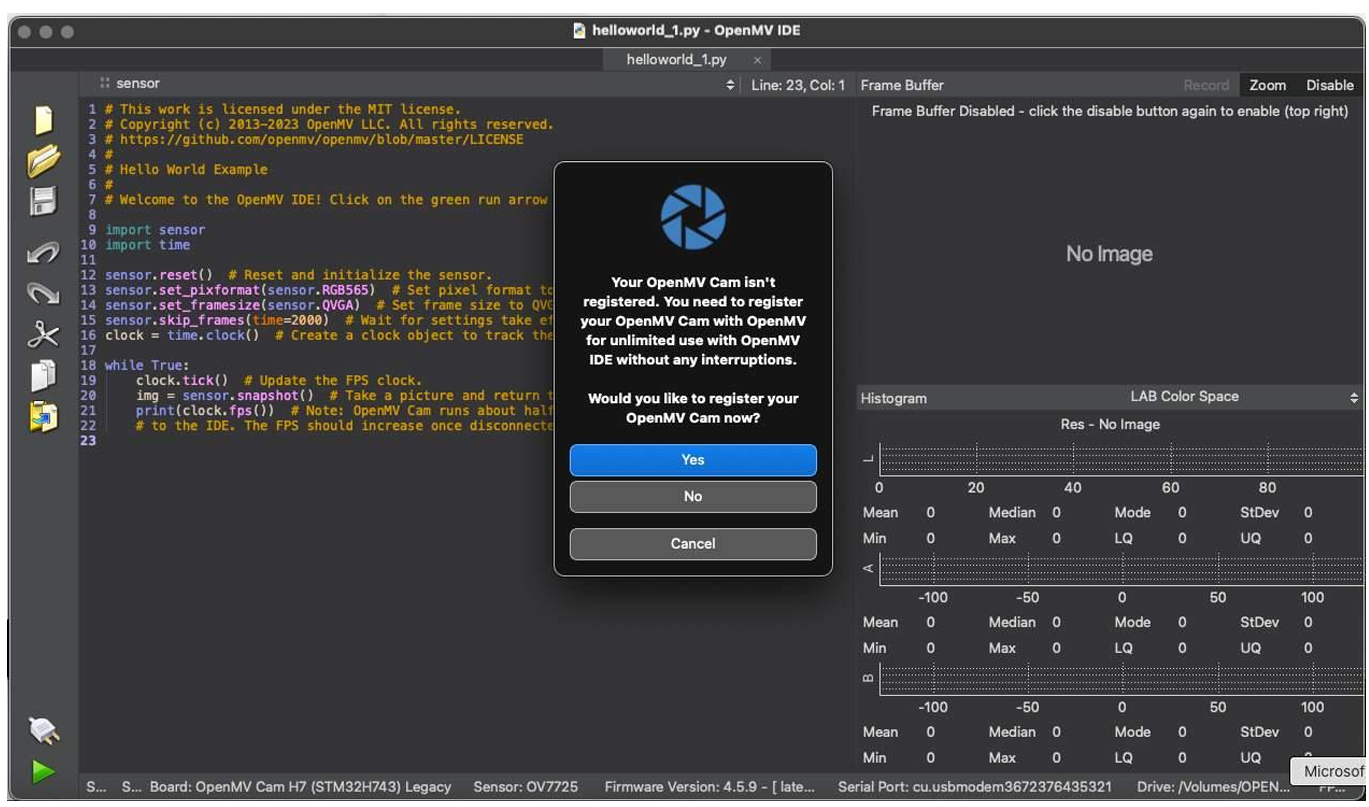Image resolution: width=1369 pixels, height=807 pixels.
Task: Click the helloworld_1.py file icon in title bar
Action: [579, 30]
